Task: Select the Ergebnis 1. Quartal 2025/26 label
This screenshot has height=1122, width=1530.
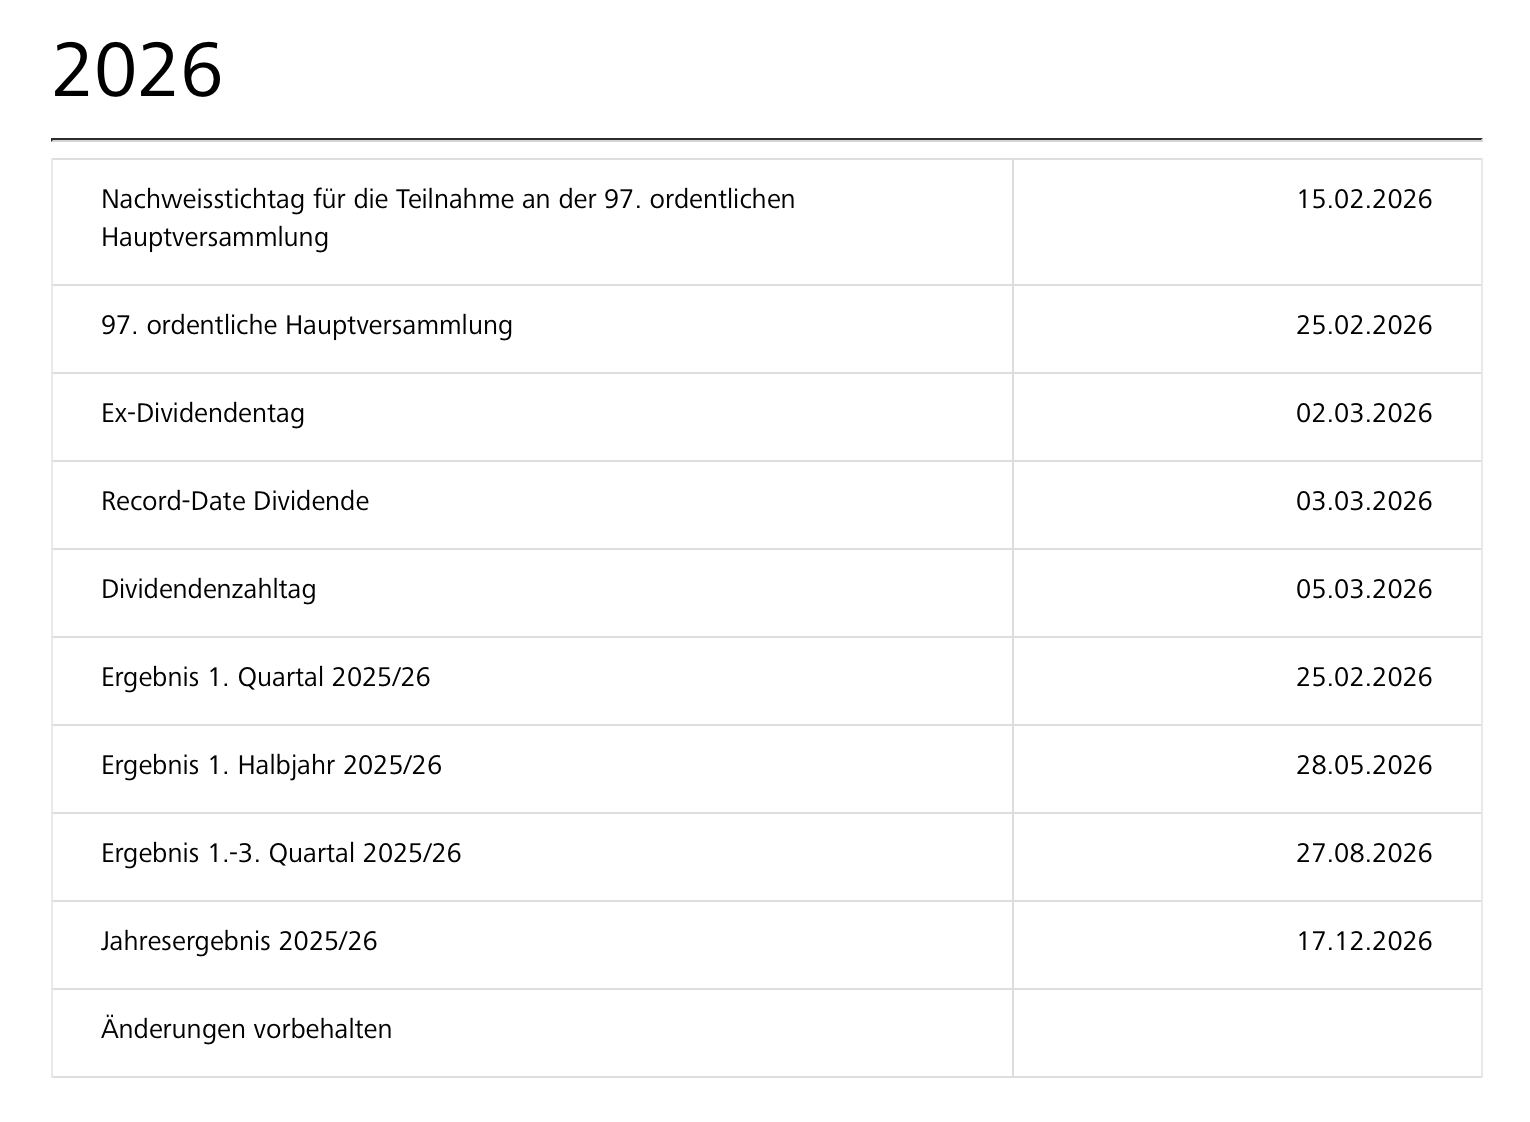Action: [x=265, y=677]
